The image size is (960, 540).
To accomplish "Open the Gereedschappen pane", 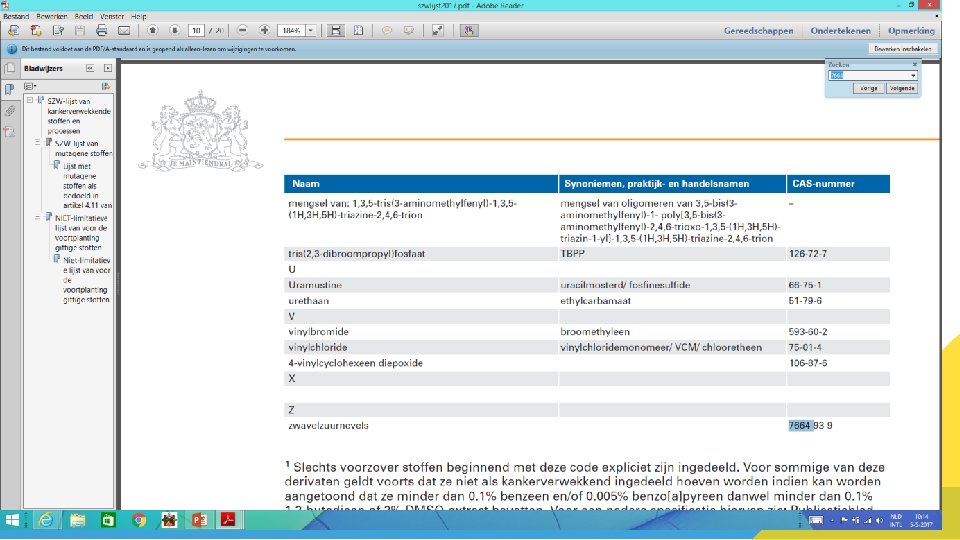I will tap(759, 31).
